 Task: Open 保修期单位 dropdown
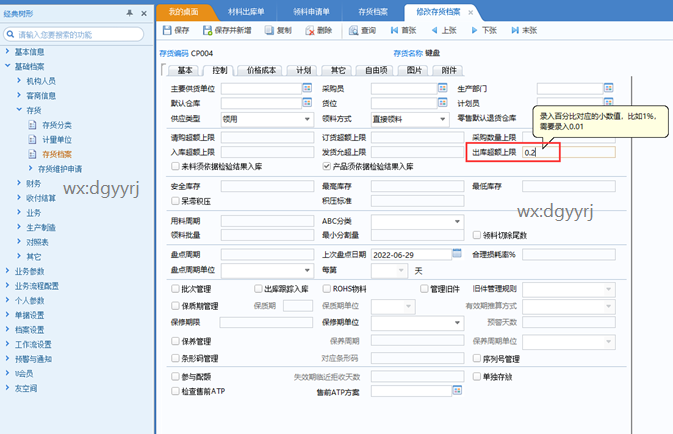457,322
